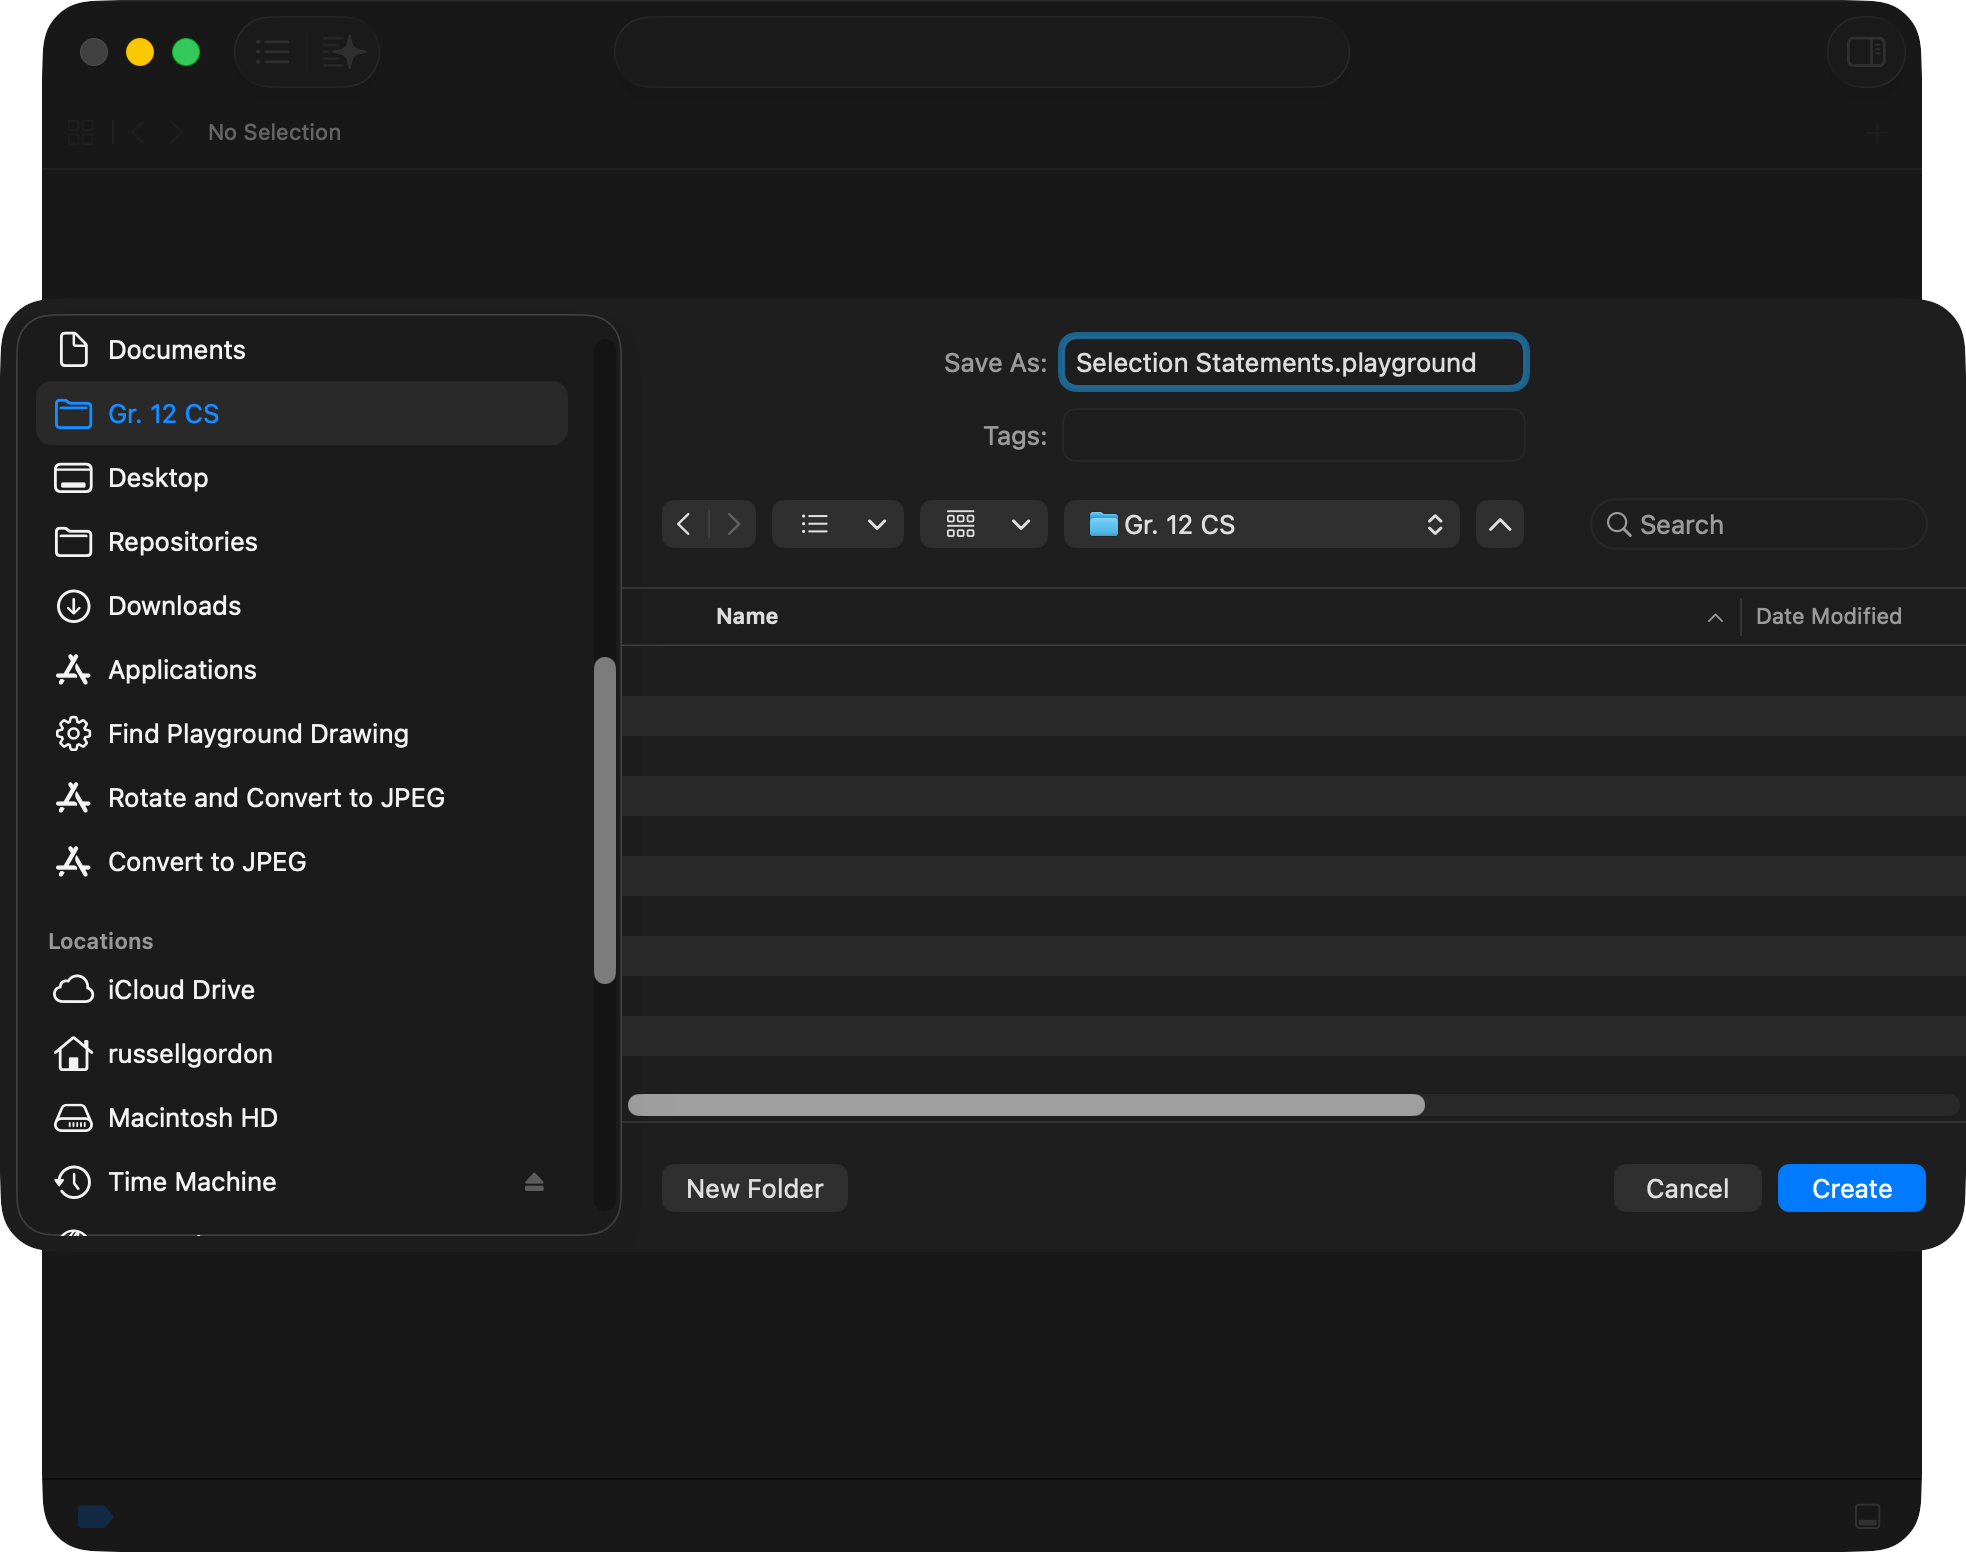Screen dimensions: 1966x1552
Task: Click the Search field
Action: tap(1760, 524)
